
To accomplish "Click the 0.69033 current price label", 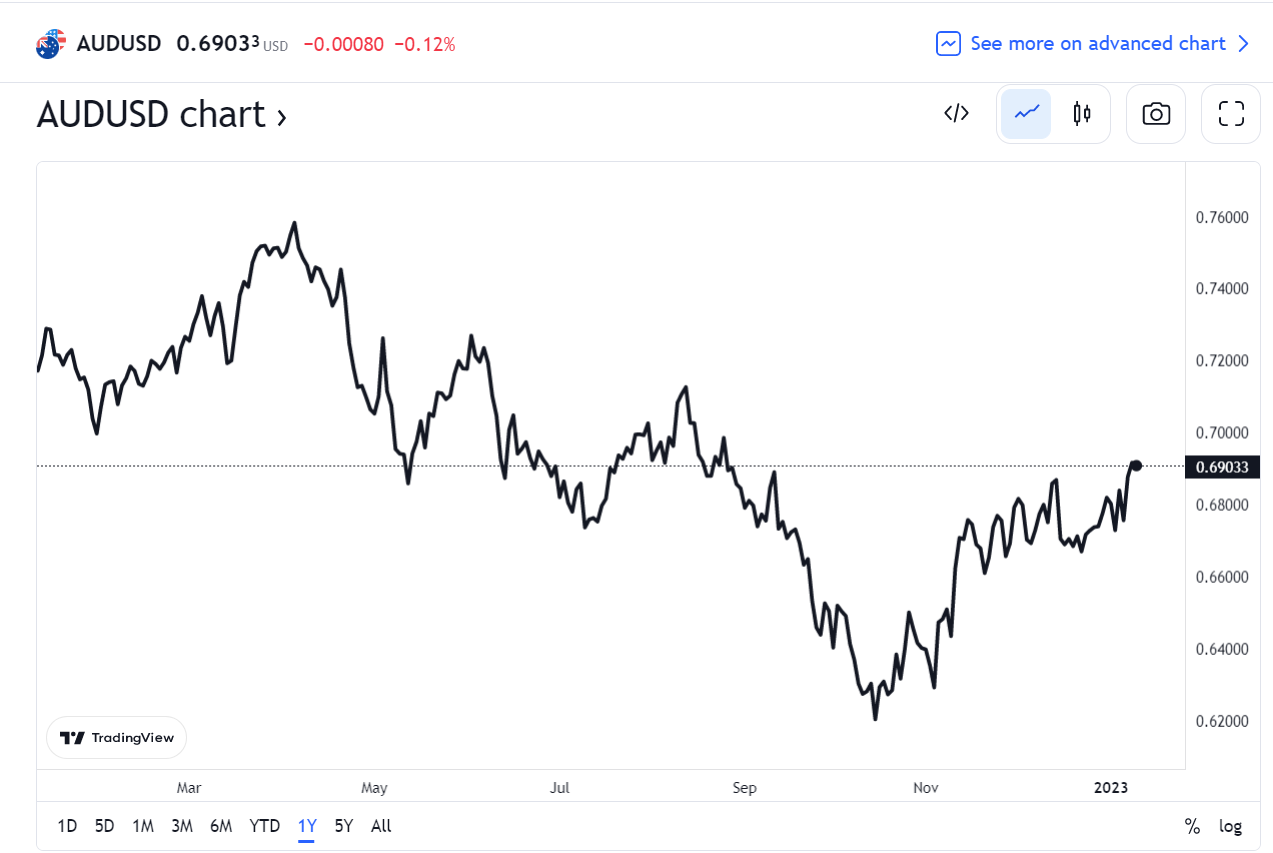I will click(1221, 466).
